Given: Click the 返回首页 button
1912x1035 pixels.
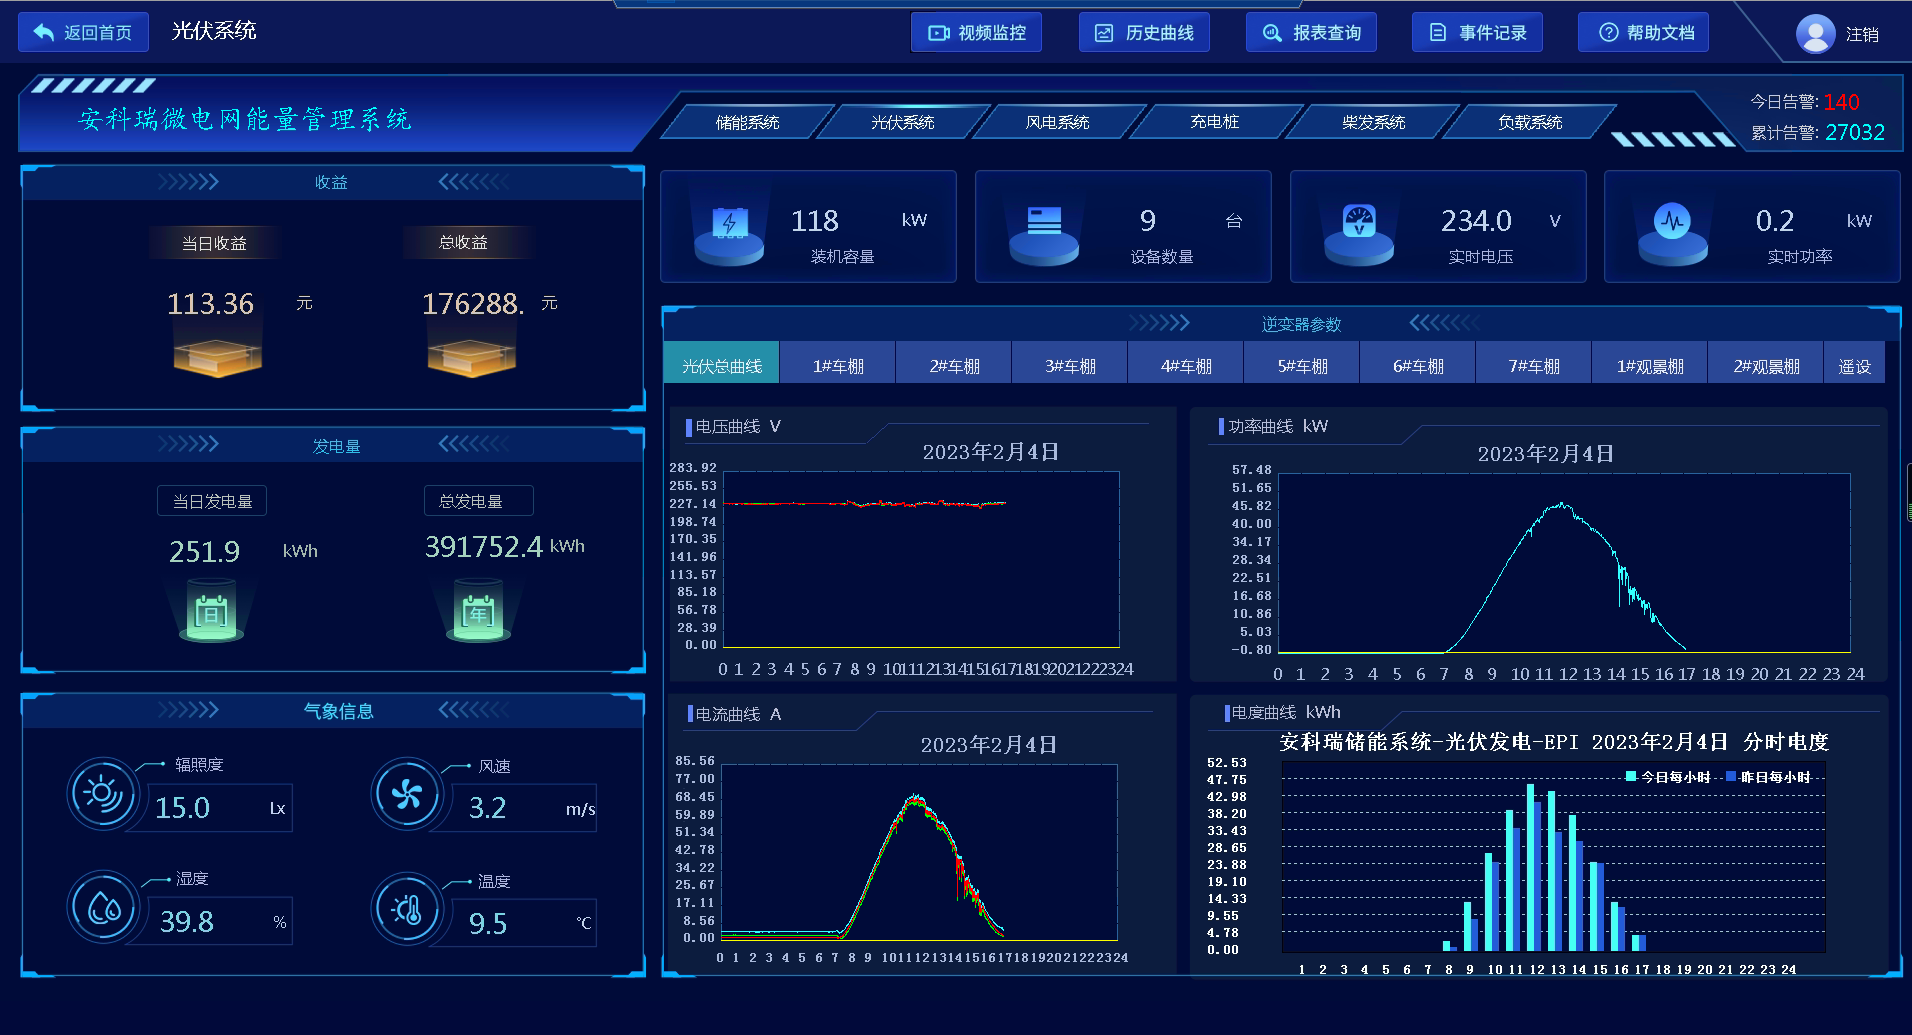Looking at the screenshot, I should [x=84, y=33].
